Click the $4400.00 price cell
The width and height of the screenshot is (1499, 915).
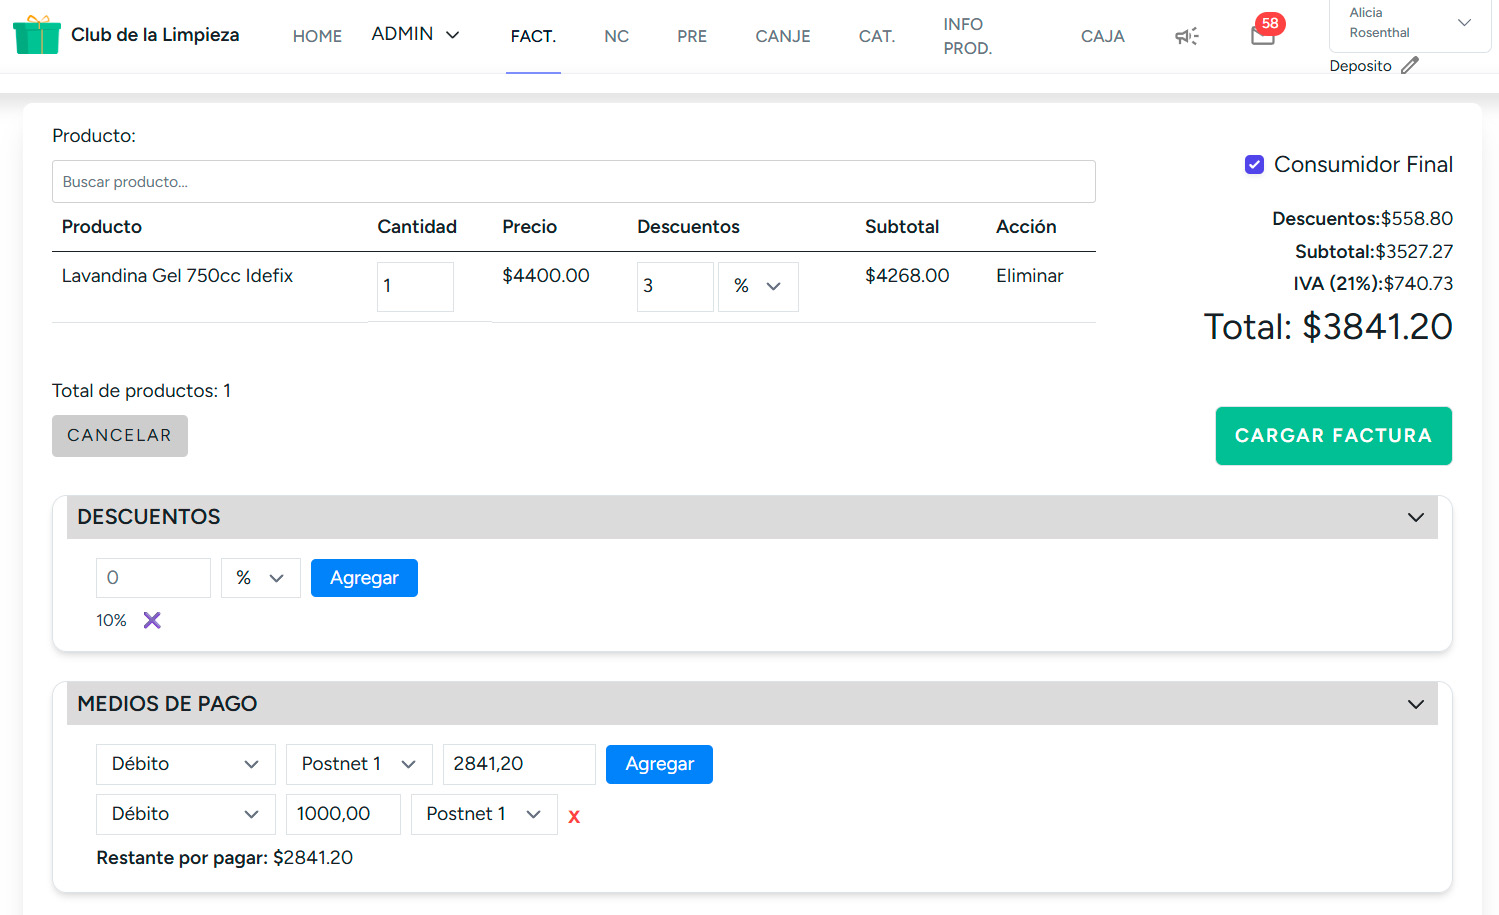pos(546,276)
